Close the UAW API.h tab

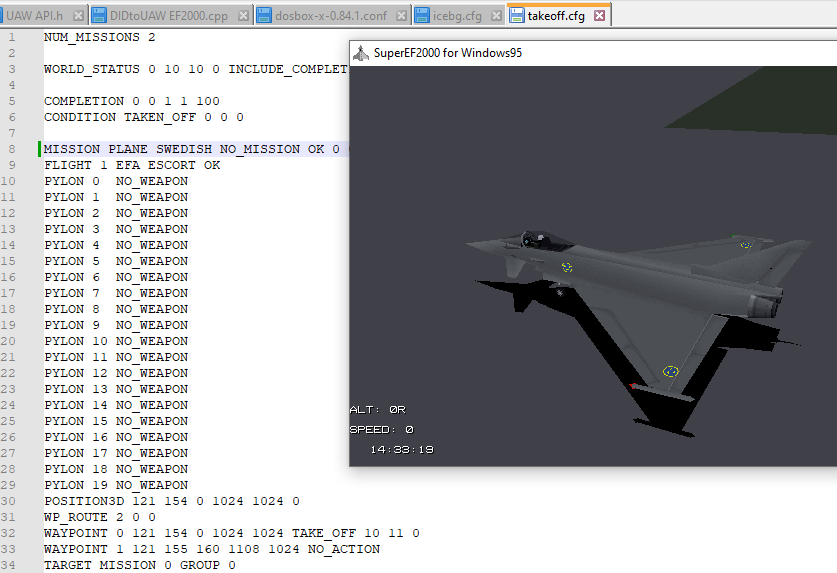[77, 16]
